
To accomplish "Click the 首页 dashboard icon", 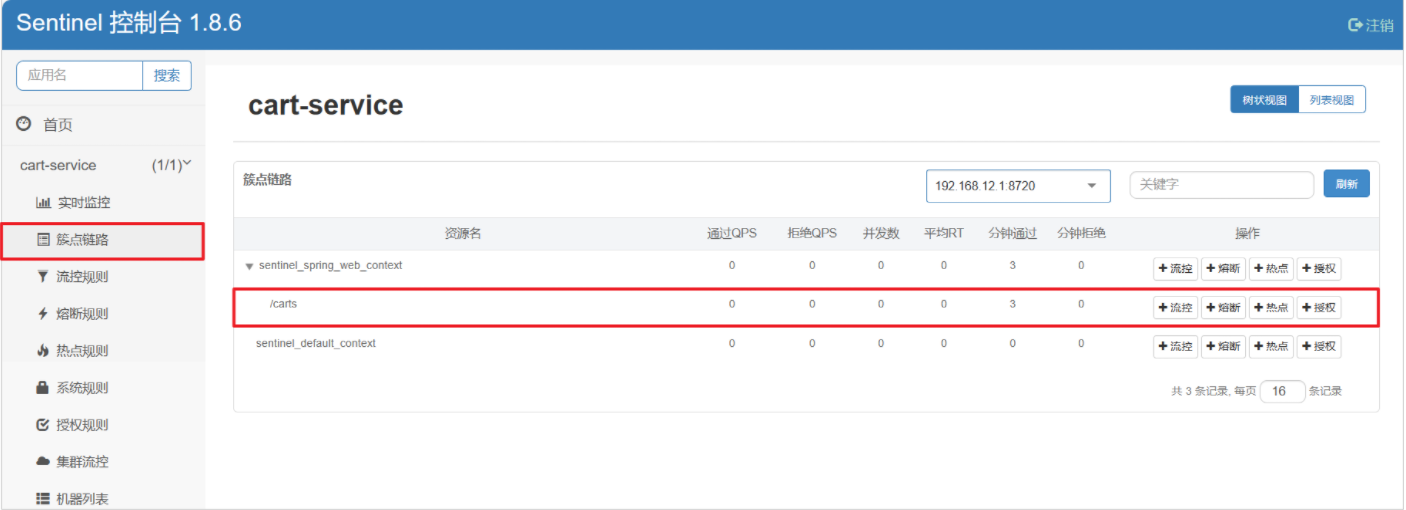I will (x=25, y=124).
